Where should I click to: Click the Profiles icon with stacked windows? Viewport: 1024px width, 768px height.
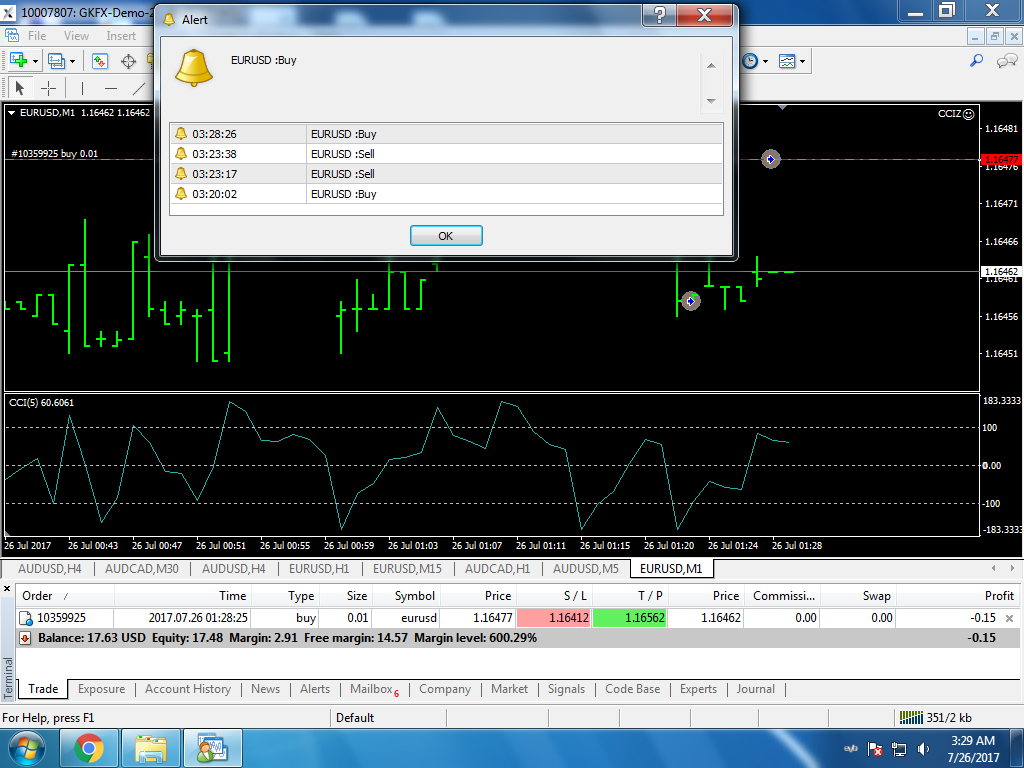(56, 61)
